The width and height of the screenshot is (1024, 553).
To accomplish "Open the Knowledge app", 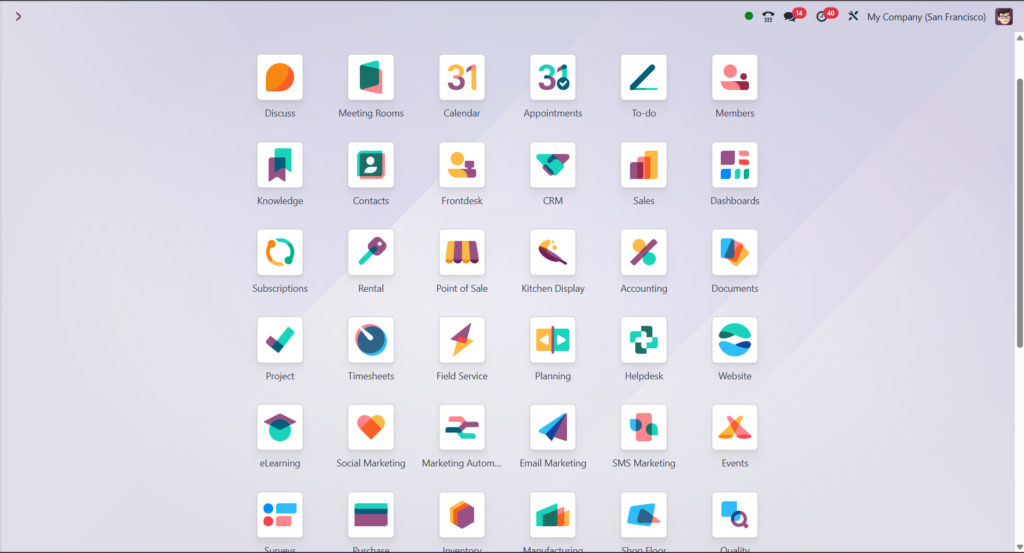I will (280, 165).
